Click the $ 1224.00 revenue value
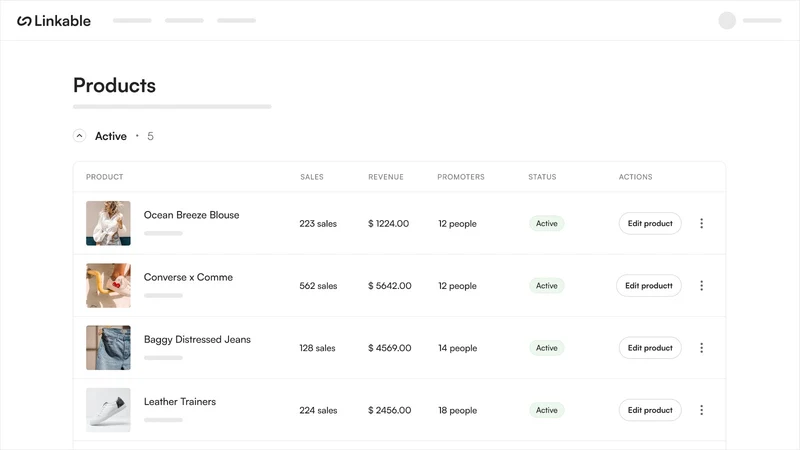800x450 pixels. point(388,223)
